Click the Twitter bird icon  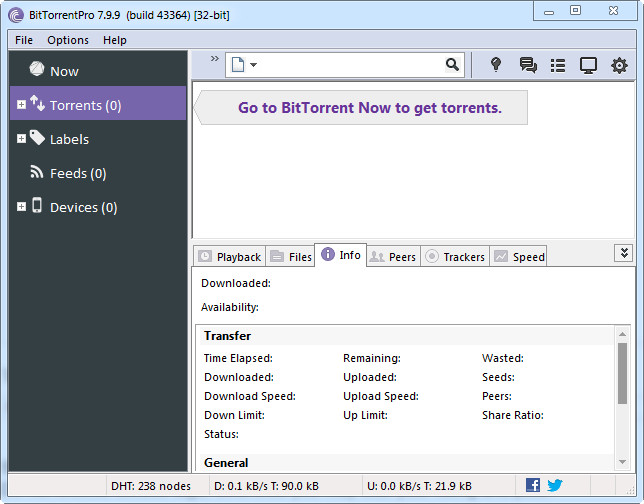(x=554, y=485)
